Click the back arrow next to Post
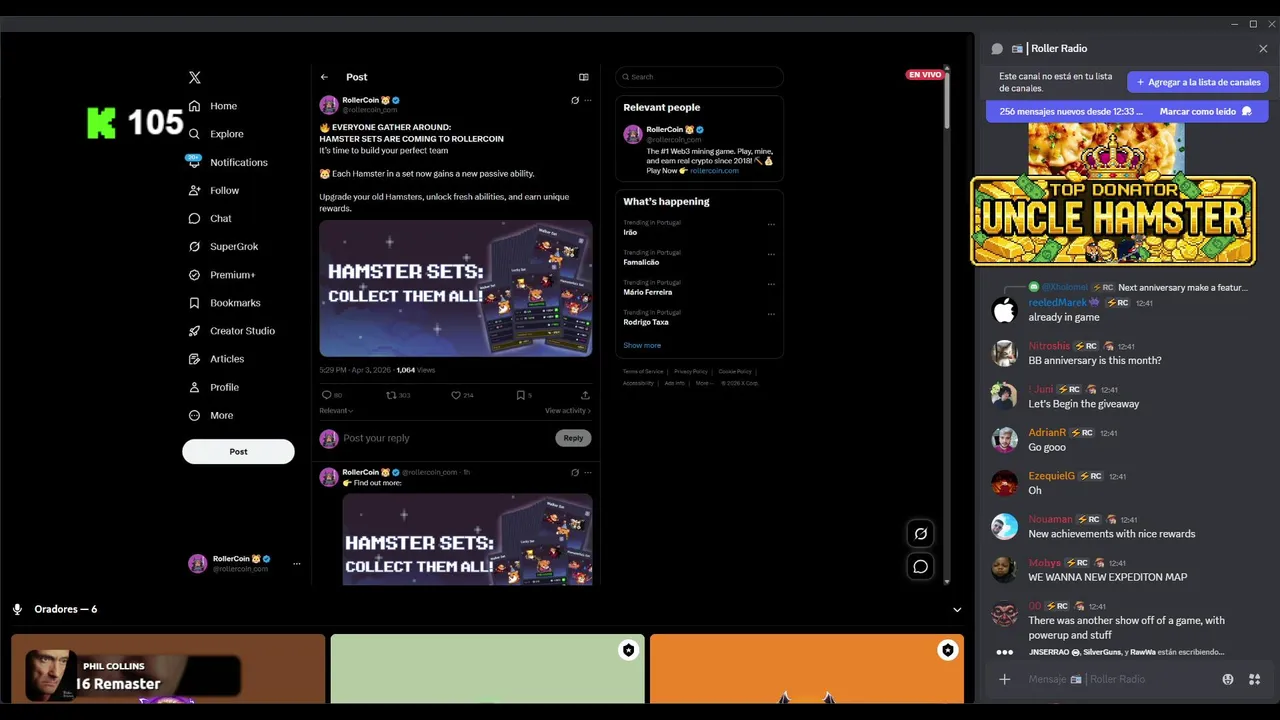The image size is (1280, 720). click(324, 77)
